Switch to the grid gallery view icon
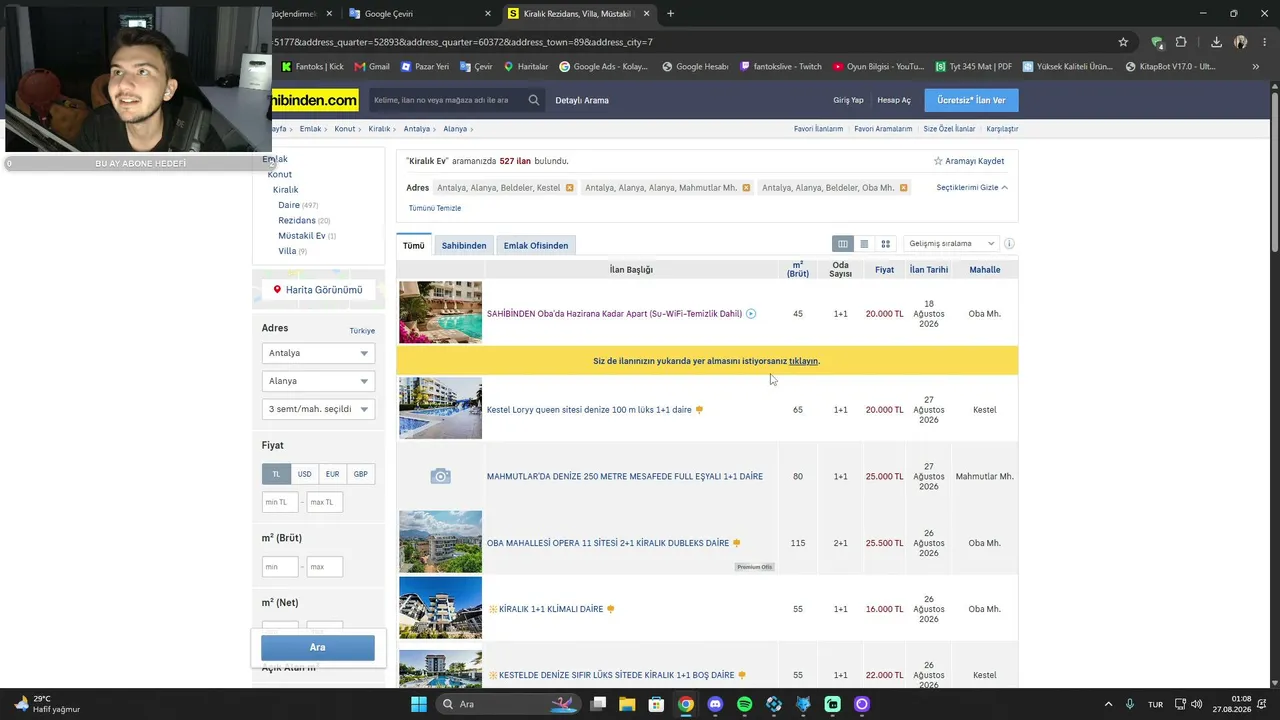This screenshot has width=1280, height=720. point(885,244)
